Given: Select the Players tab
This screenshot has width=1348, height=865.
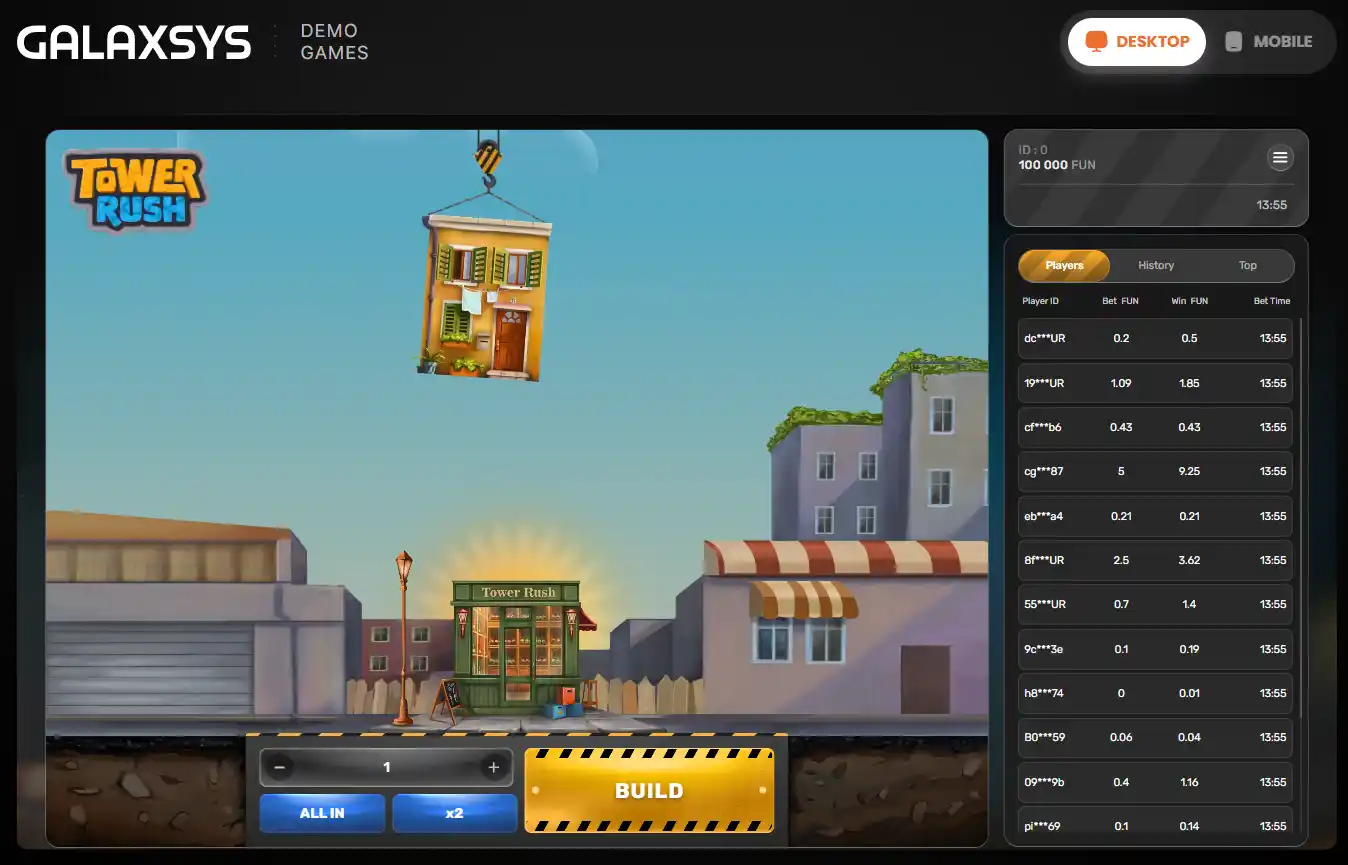Looking at the screenshot, I should pos(1064,265).
